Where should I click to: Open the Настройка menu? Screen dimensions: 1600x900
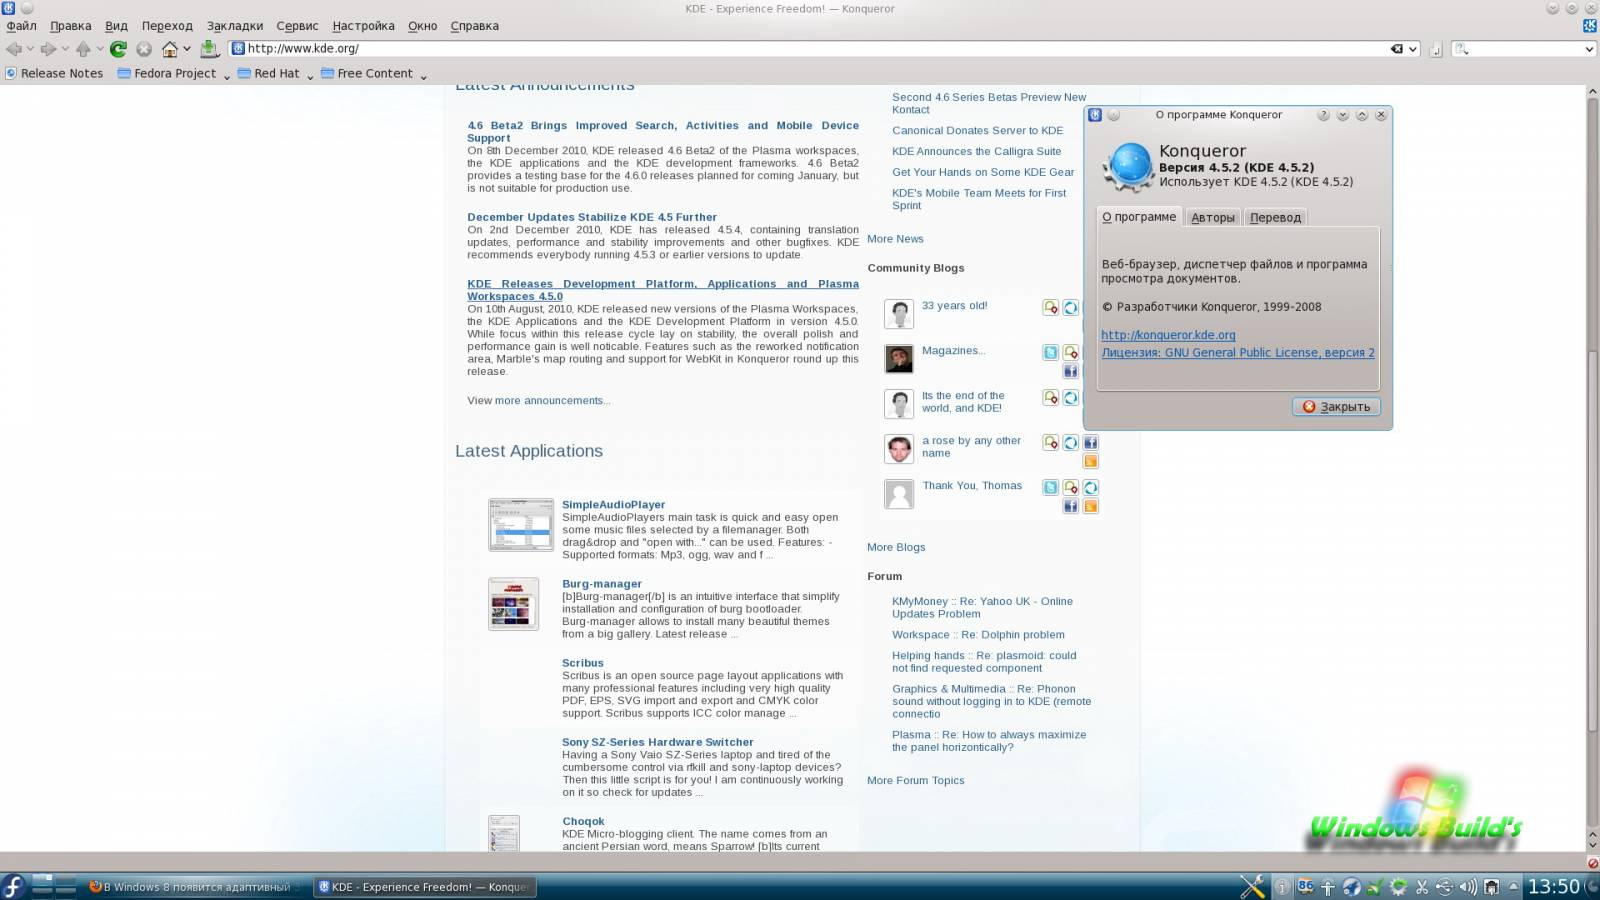[363, 26]
